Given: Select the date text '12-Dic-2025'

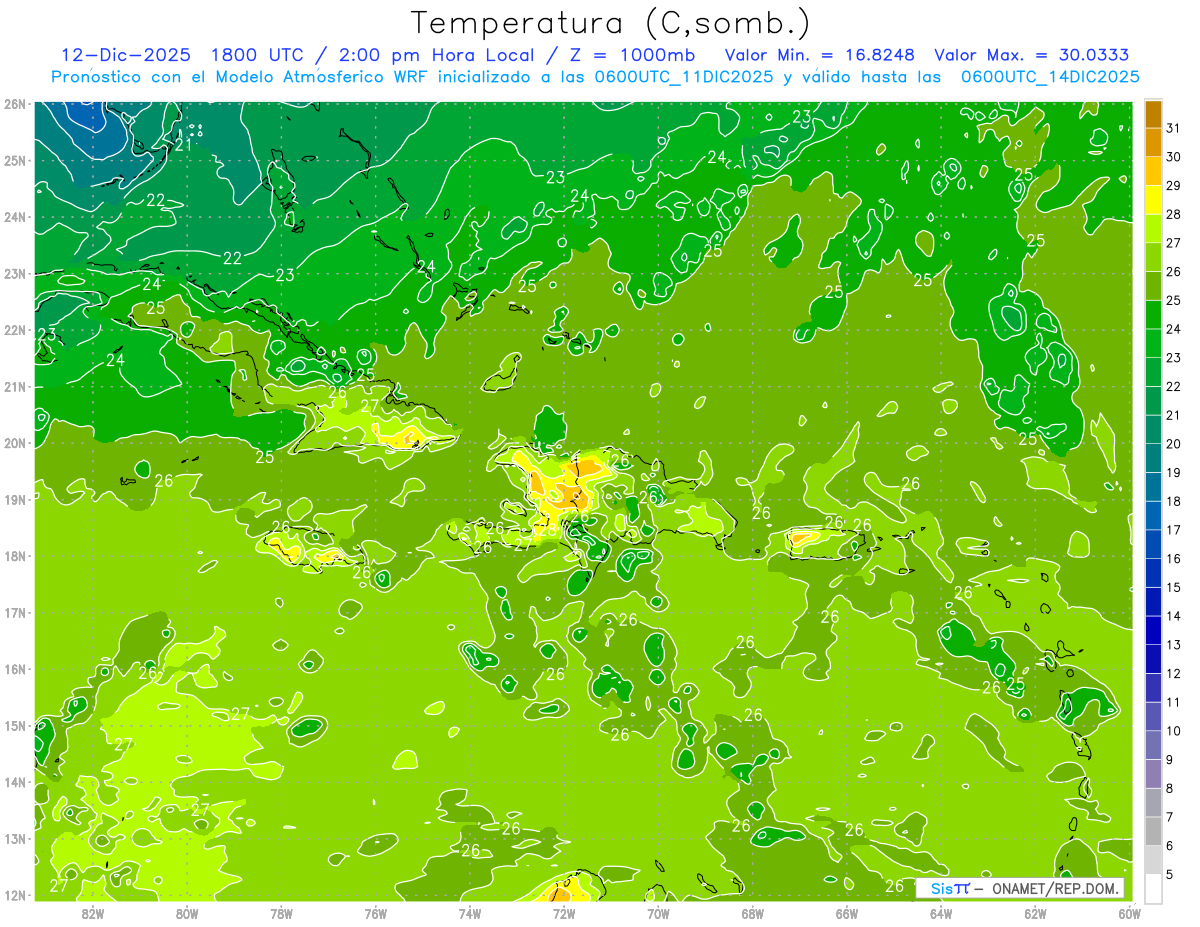Looking at the screenshot, I should [x=125, y=55].
